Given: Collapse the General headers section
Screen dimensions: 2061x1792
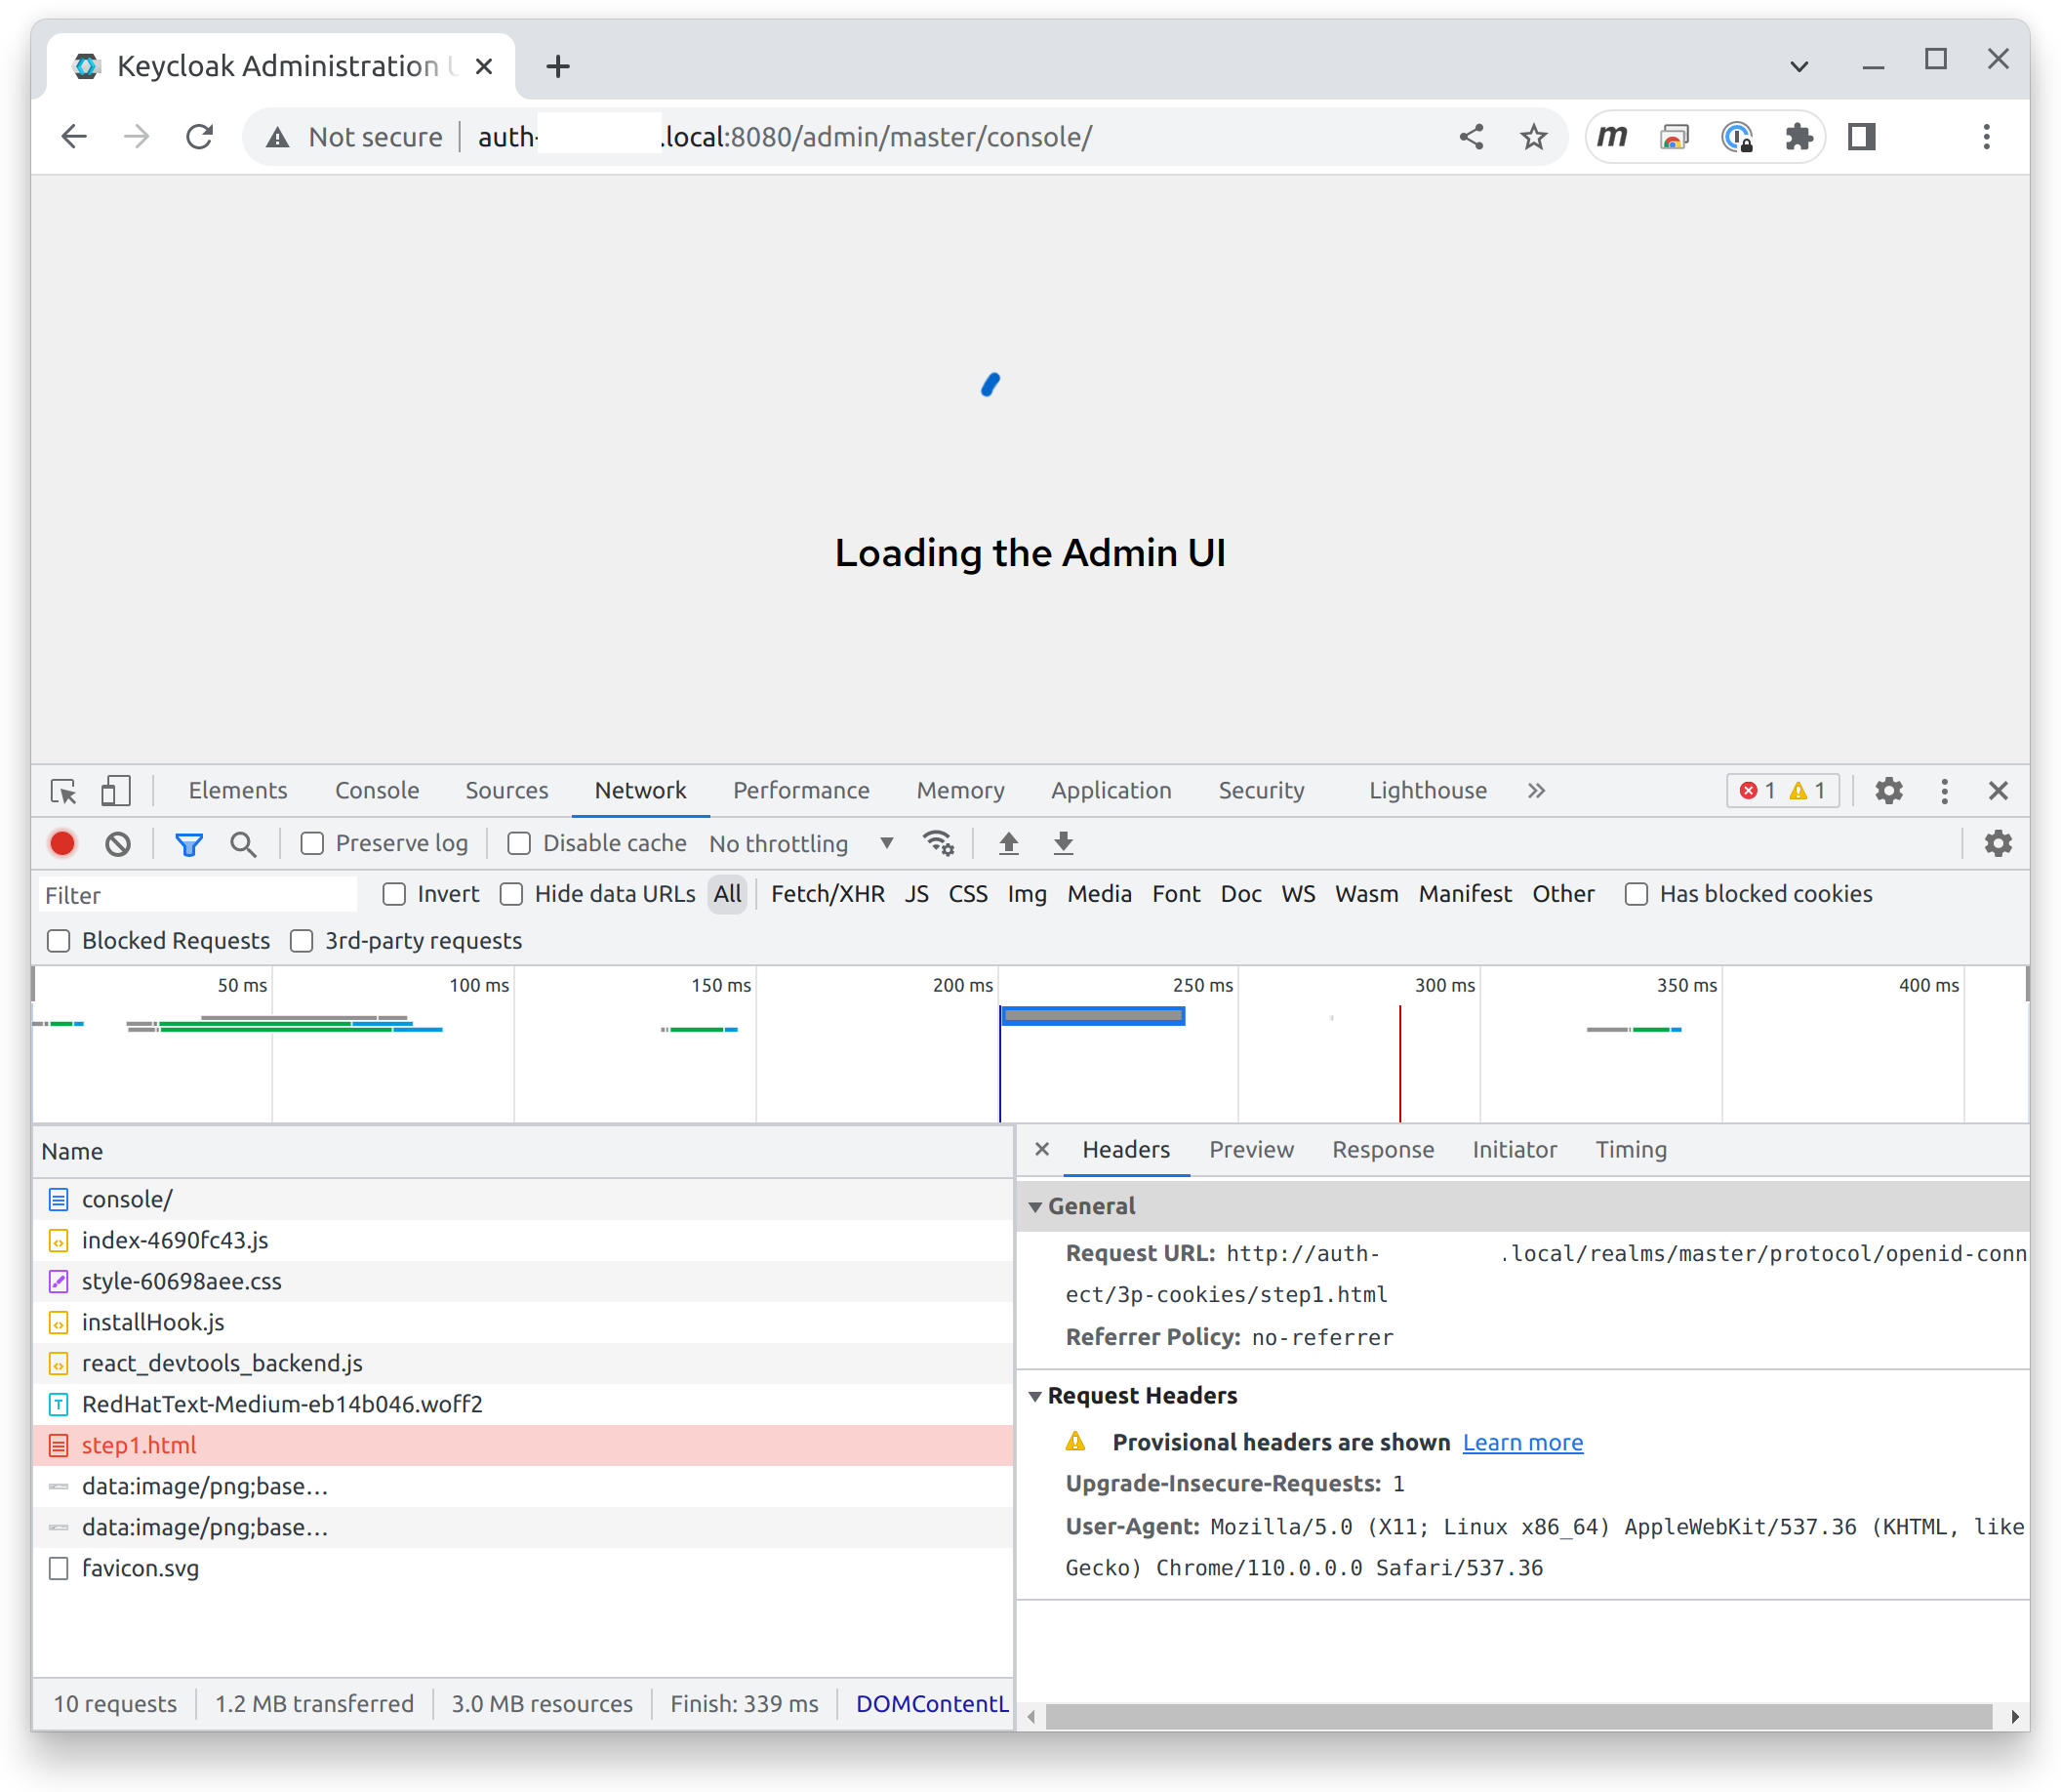Looking at the screenshot, I should pyautogui.click(x=1036, y=1207).
